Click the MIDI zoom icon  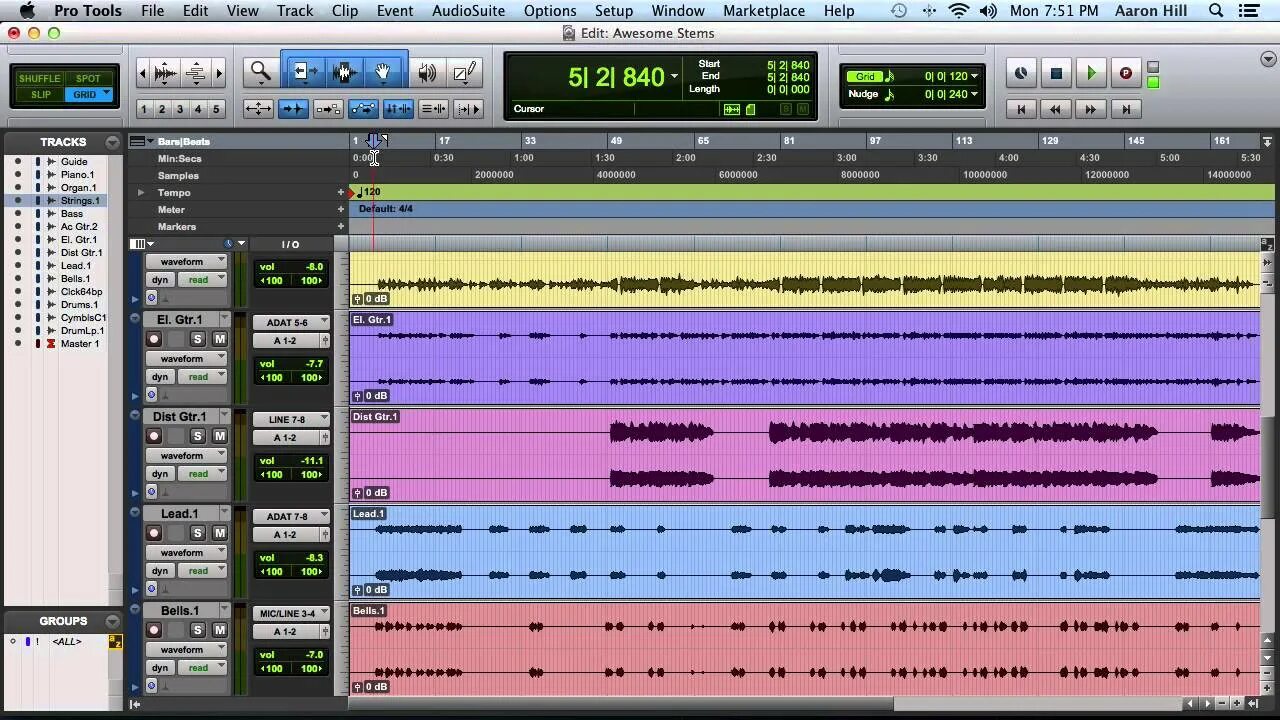click(196, 73)
